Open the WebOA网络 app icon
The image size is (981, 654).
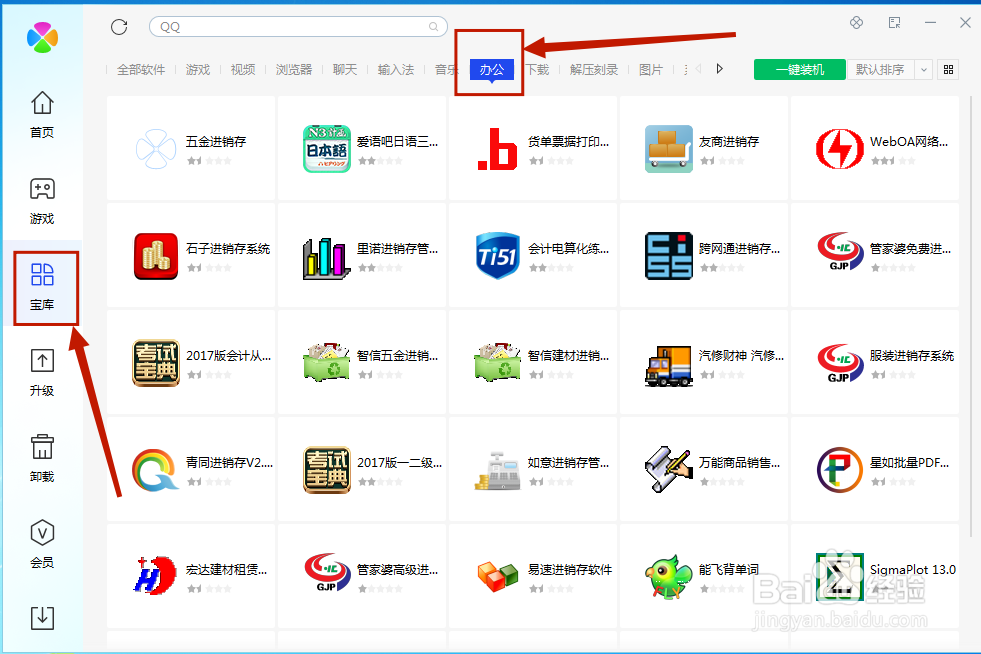tap(840, 149)
